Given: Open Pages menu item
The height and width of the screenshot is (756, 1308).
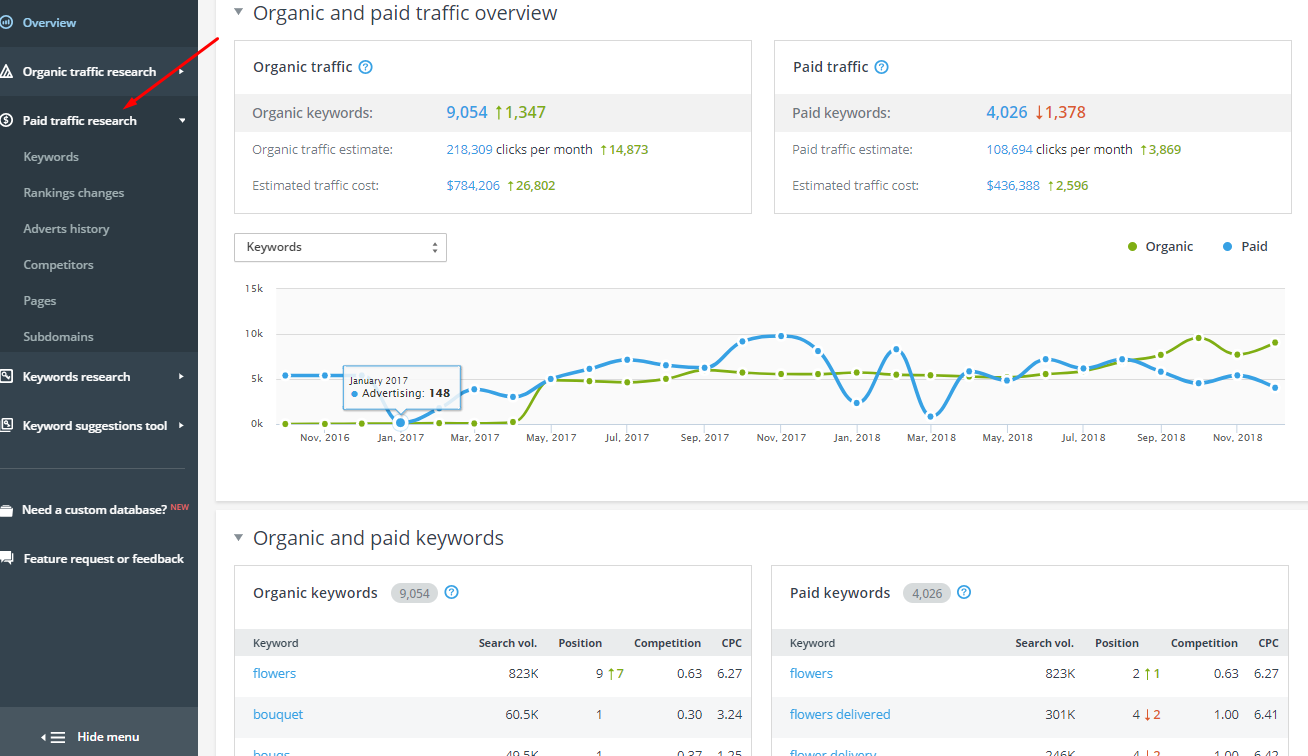Looking at the screenshot, I should click(40, 301).
